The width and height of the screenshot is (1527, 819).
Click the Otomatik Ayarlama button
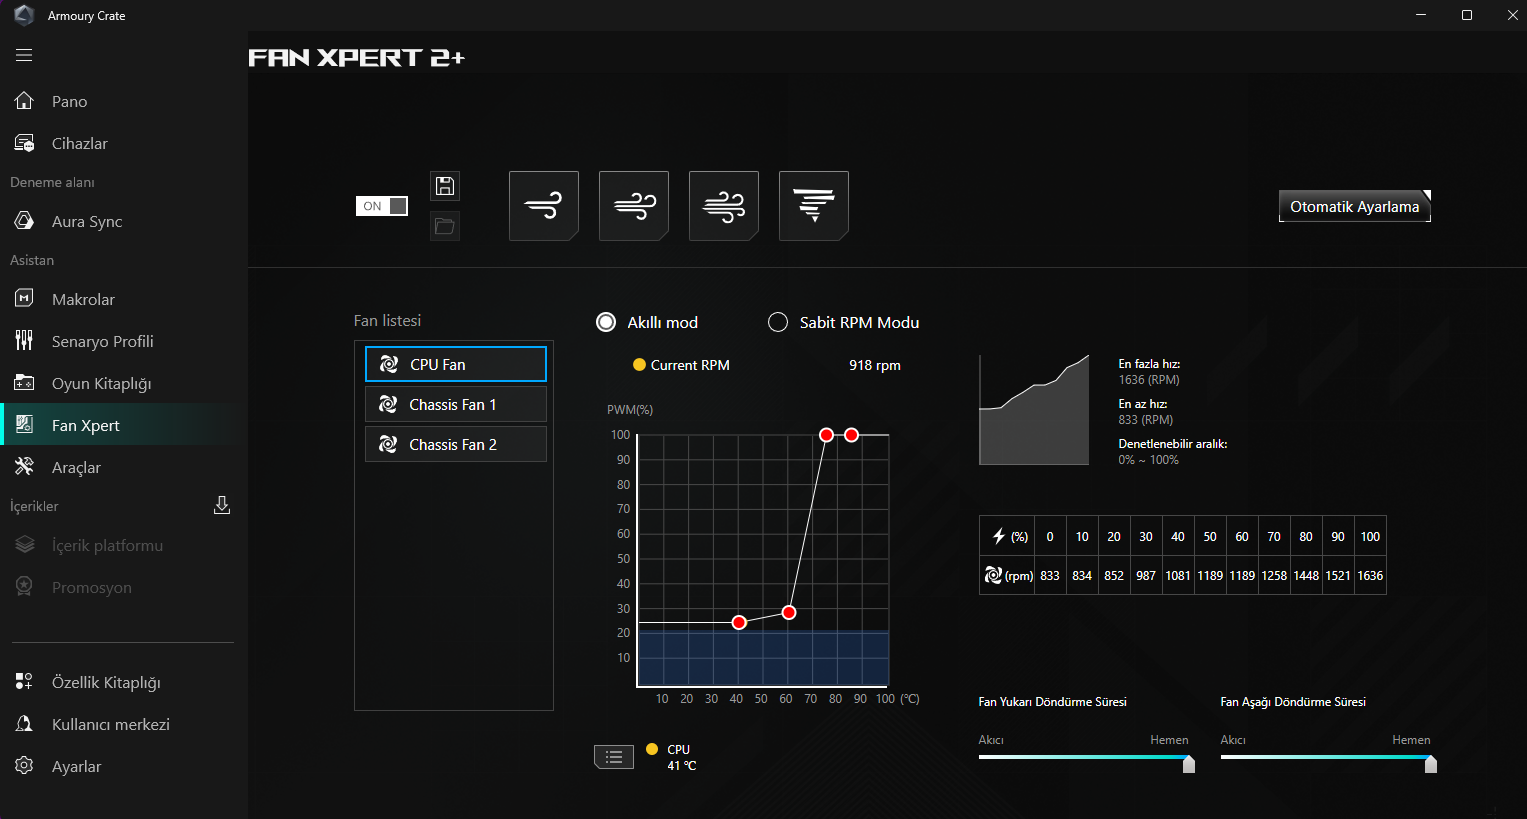pos(1355,206)
